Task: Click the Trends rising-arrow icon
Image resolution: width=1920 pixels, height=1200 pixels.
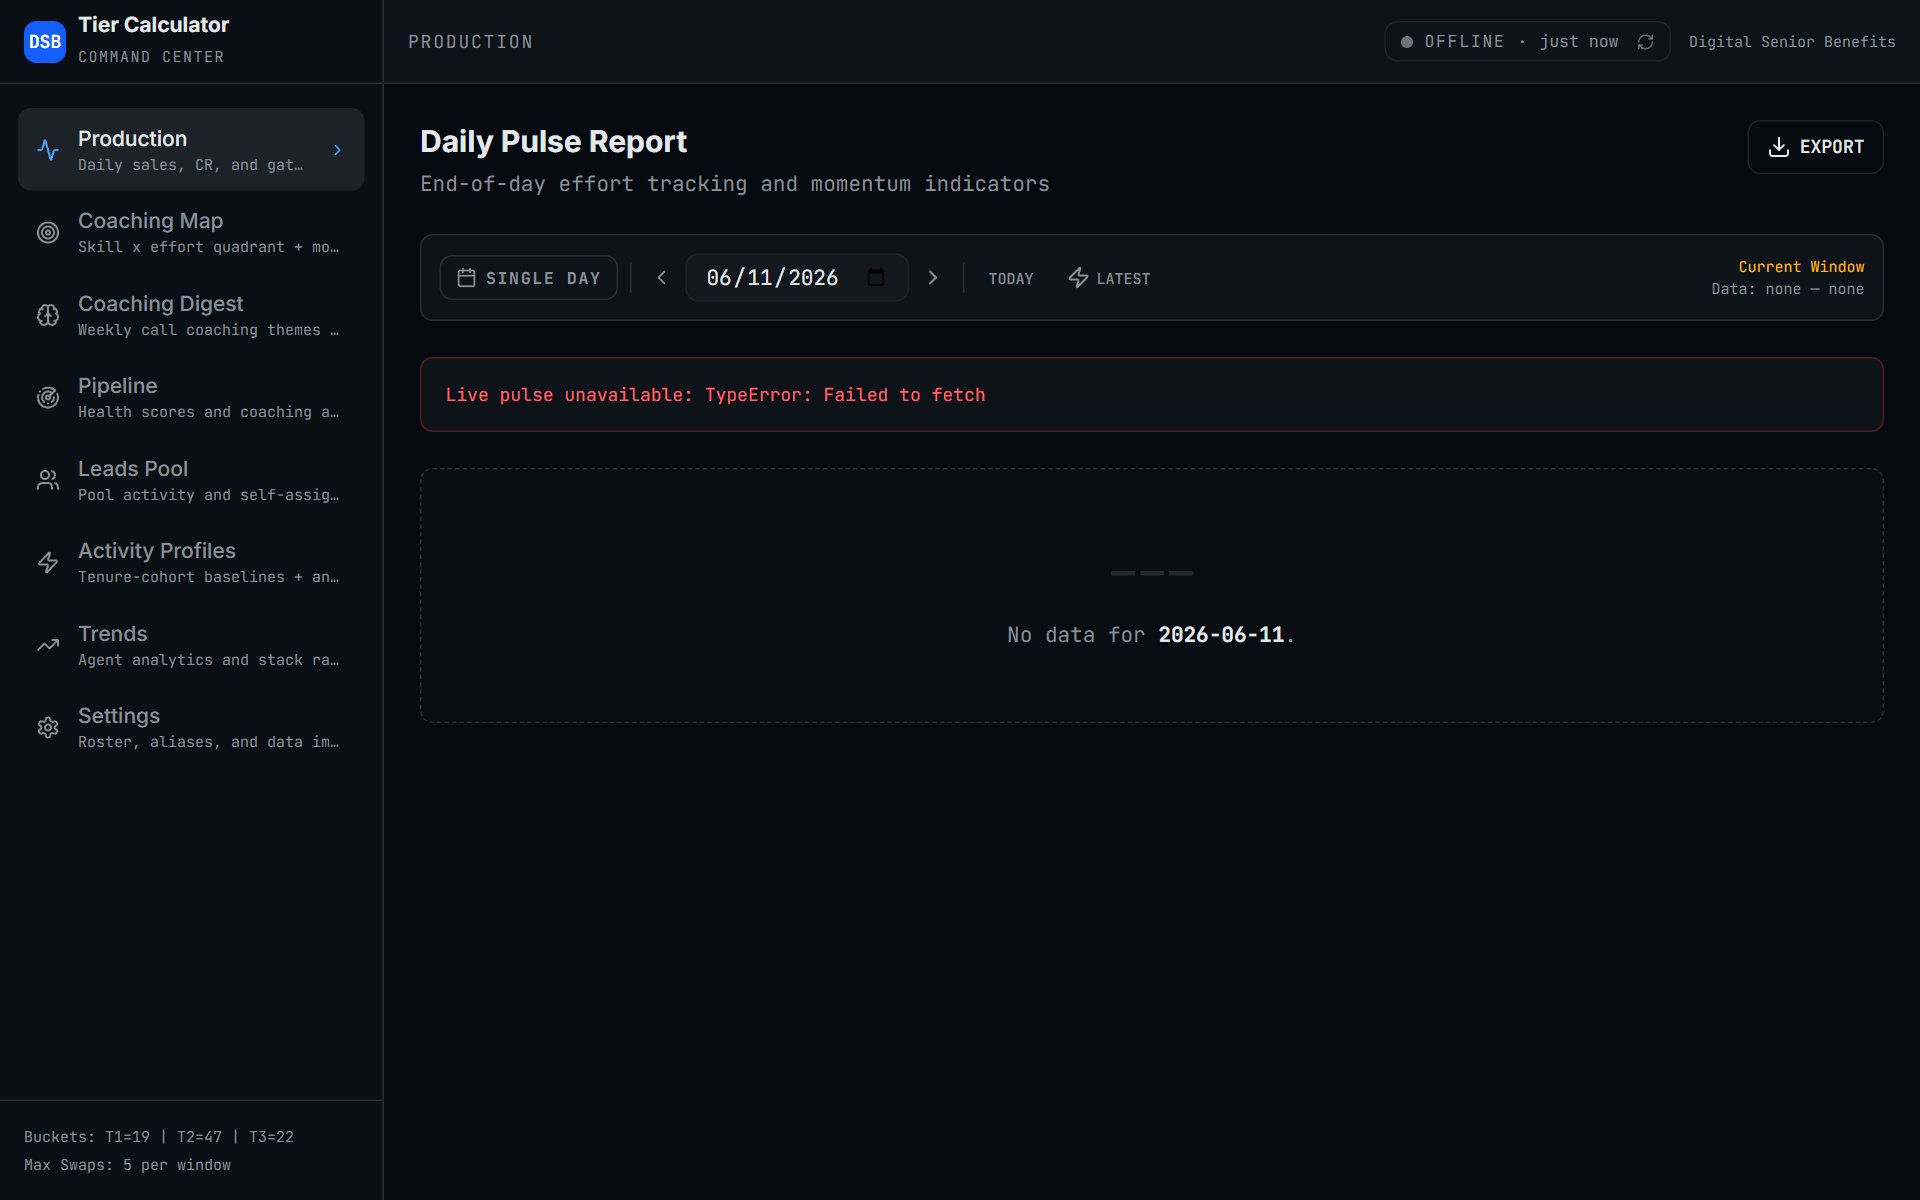Action: pyautogui.click(x=48, y=645)
